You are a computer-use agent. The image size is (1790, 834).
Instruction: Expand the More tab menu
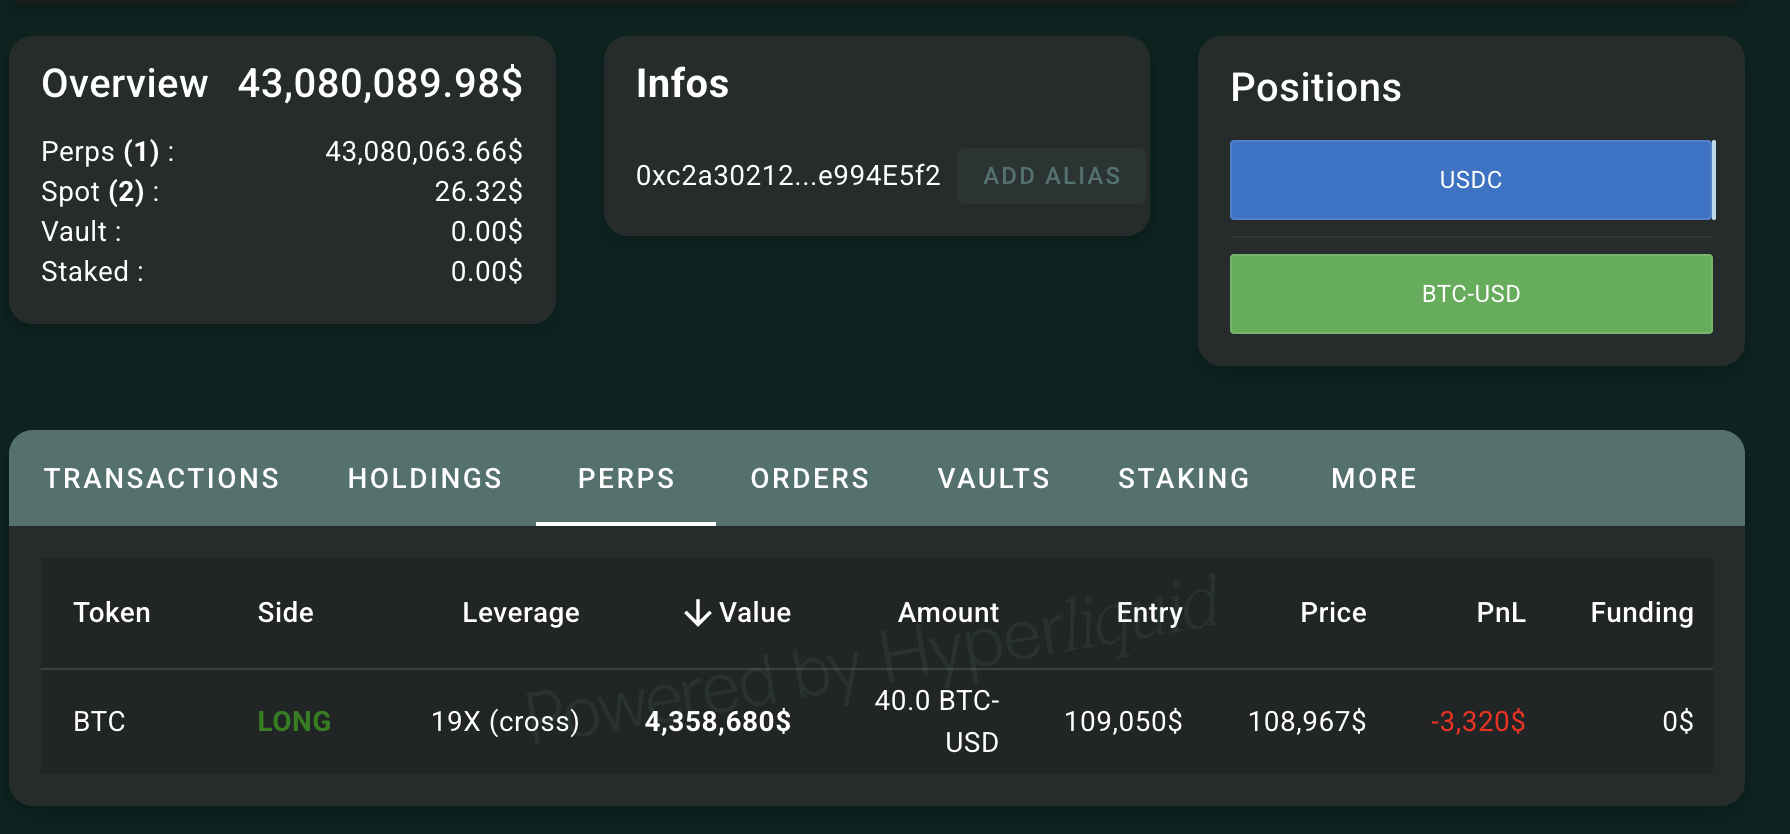point(1373,479)
